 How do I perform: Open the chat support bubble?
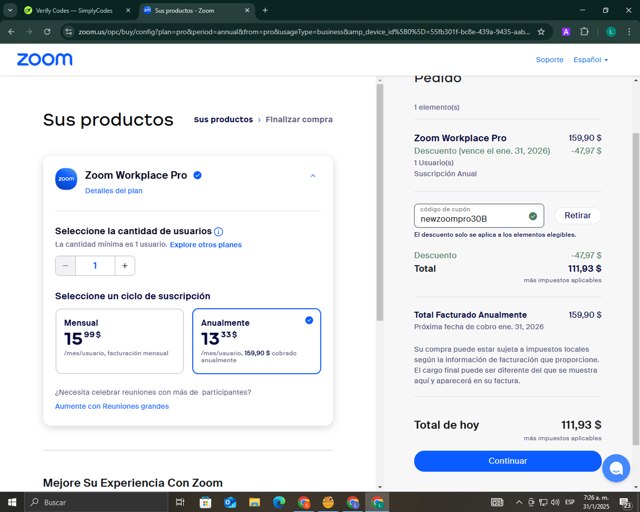616,468
